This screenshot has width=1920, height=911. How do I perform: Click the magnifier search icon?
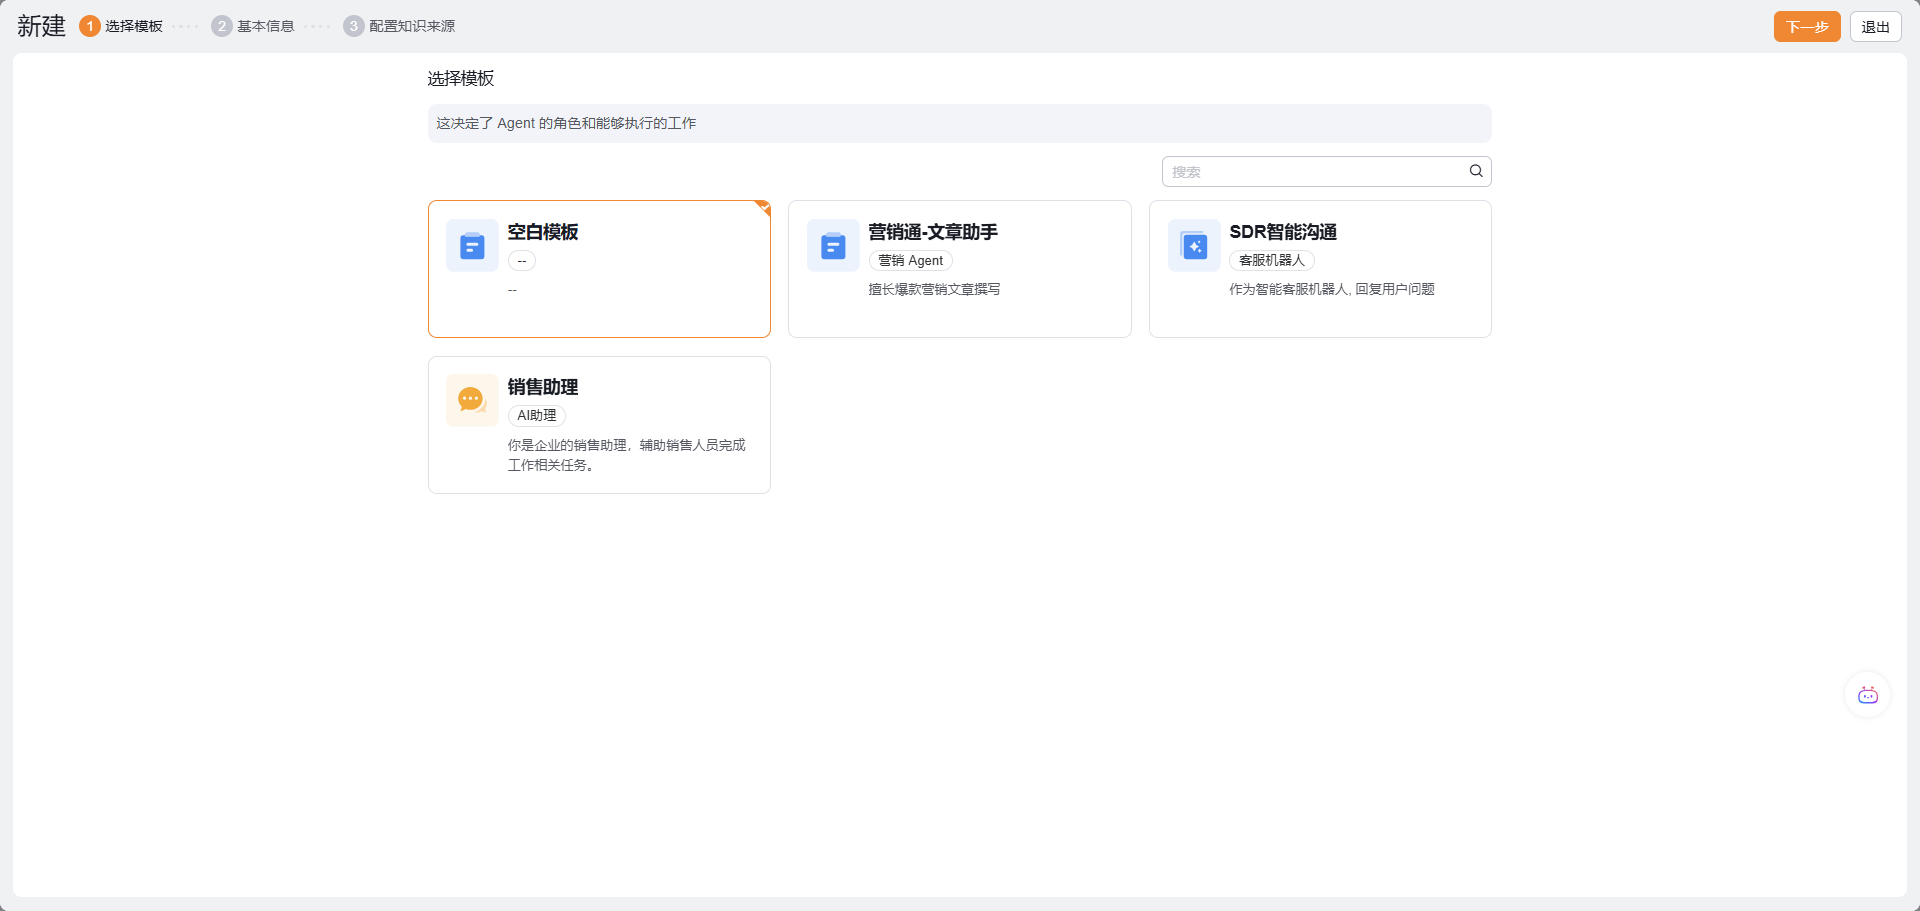(x=1476, y=171)
